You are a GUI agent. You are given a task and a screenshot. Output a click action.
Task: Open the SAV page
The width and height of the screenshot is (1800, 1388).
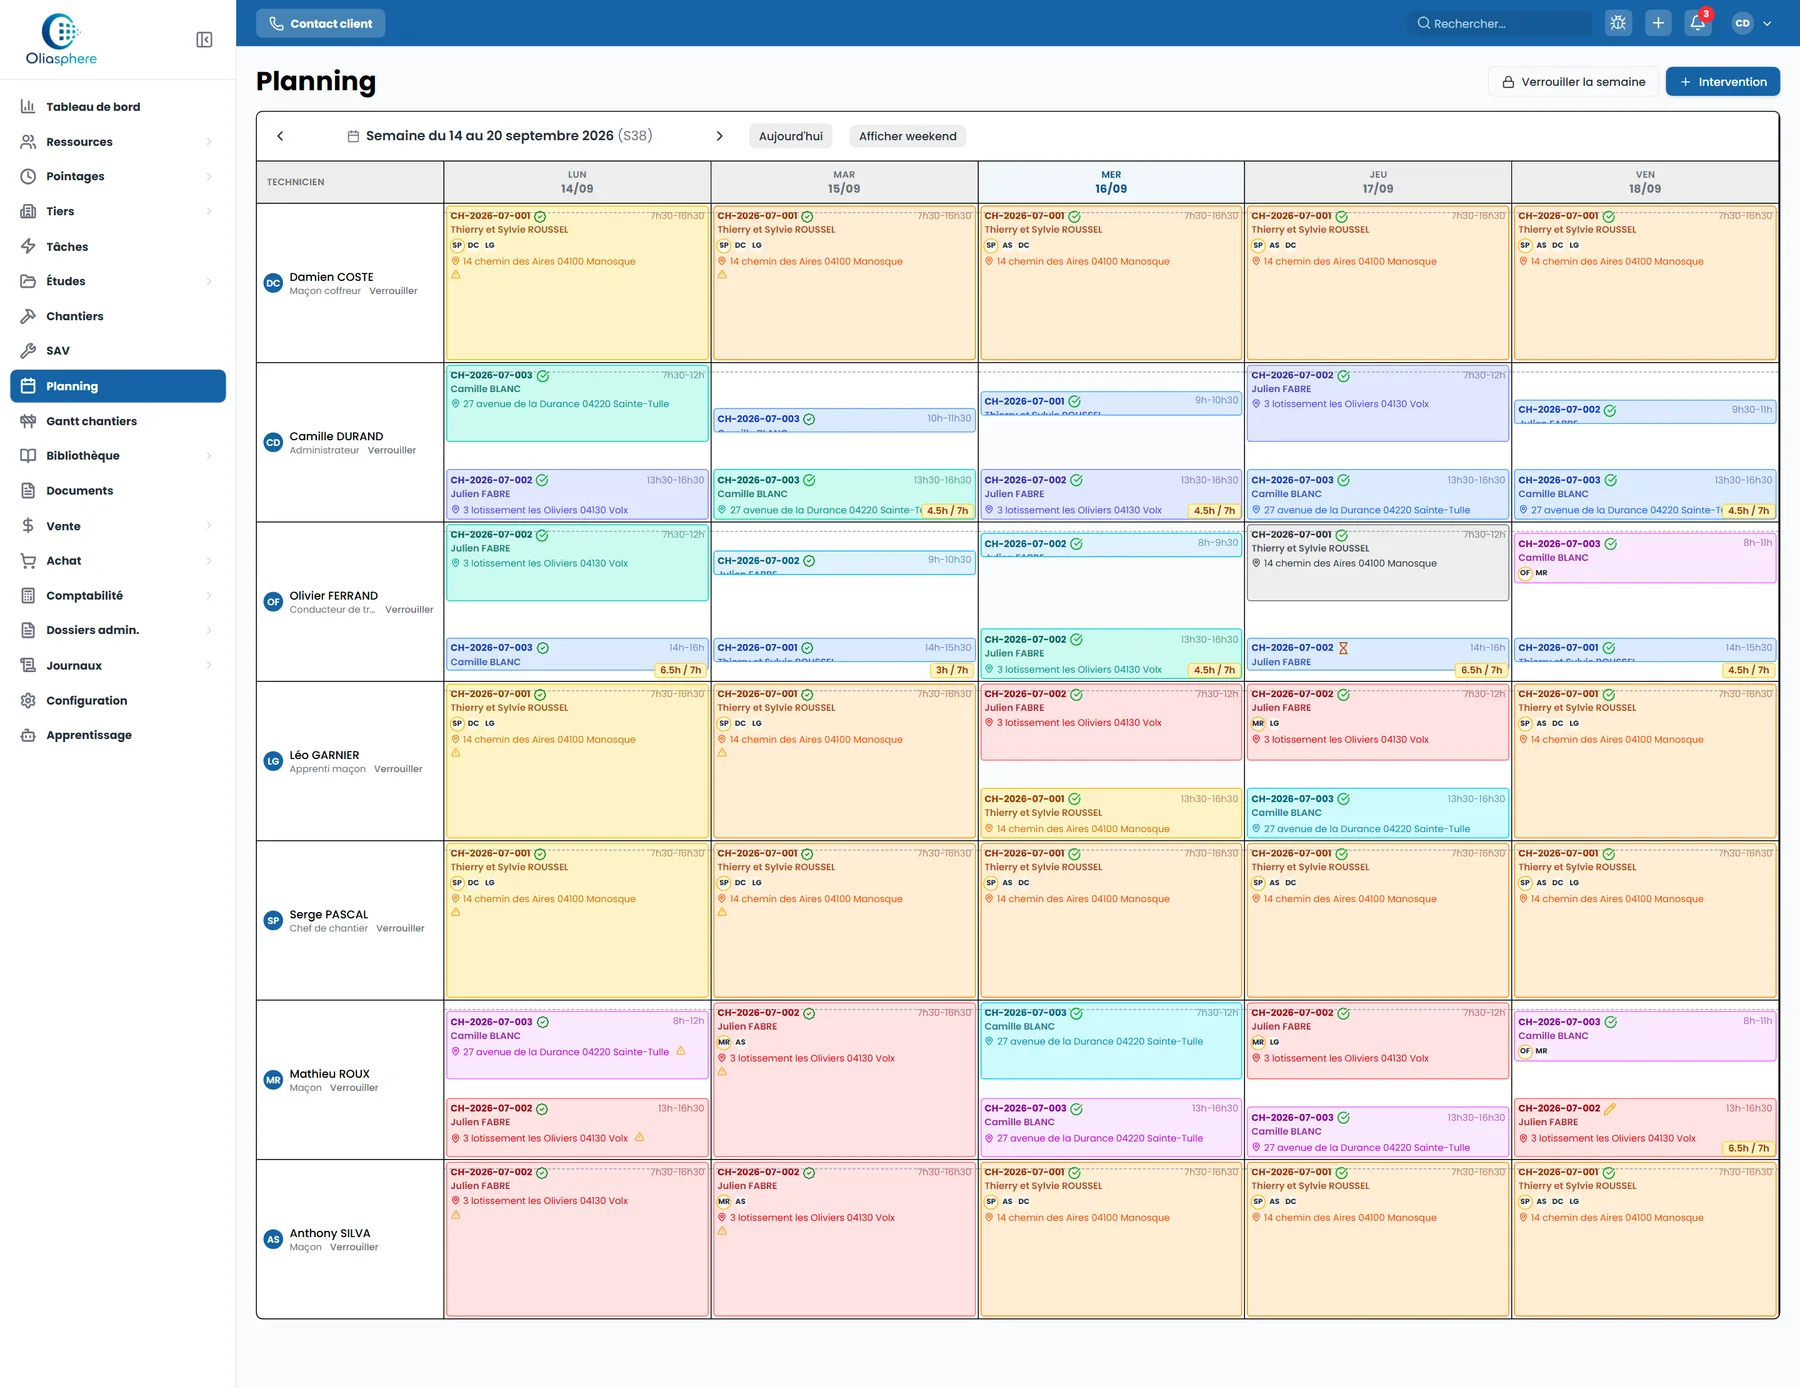[118, 351]
